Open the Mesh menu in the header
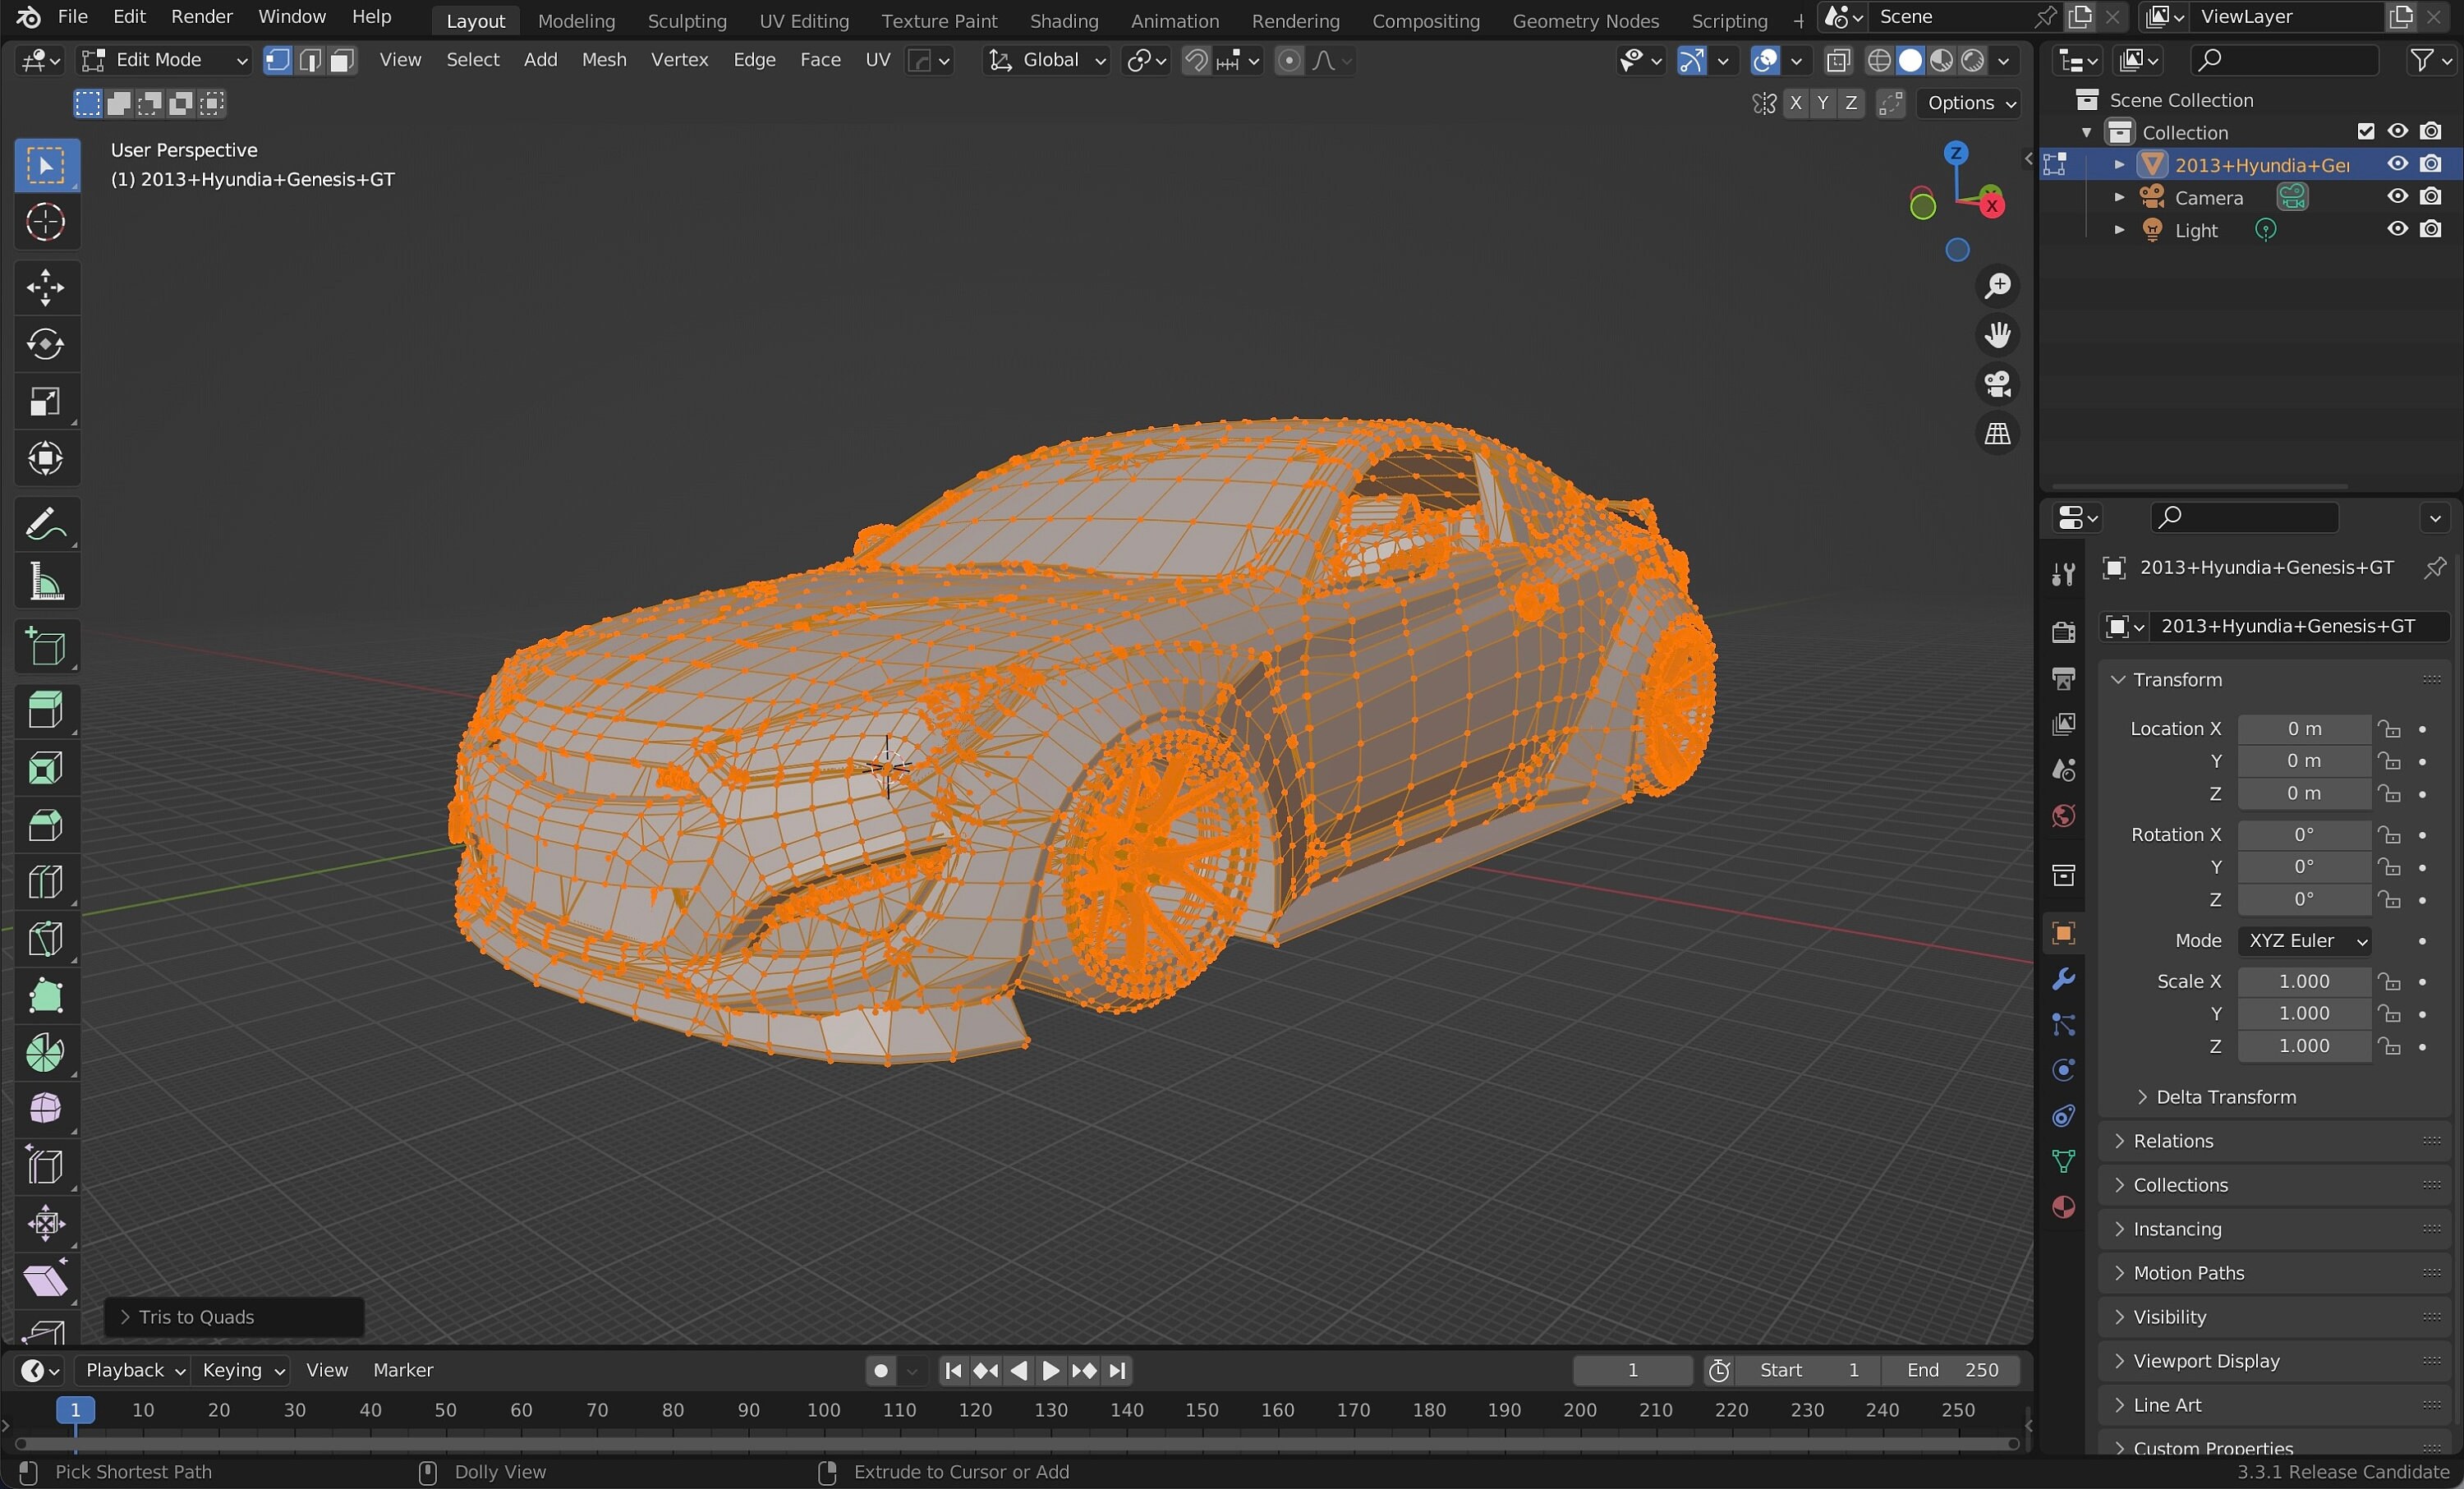Viewport: 2464px width, 1489px height. tap(603, 60)
